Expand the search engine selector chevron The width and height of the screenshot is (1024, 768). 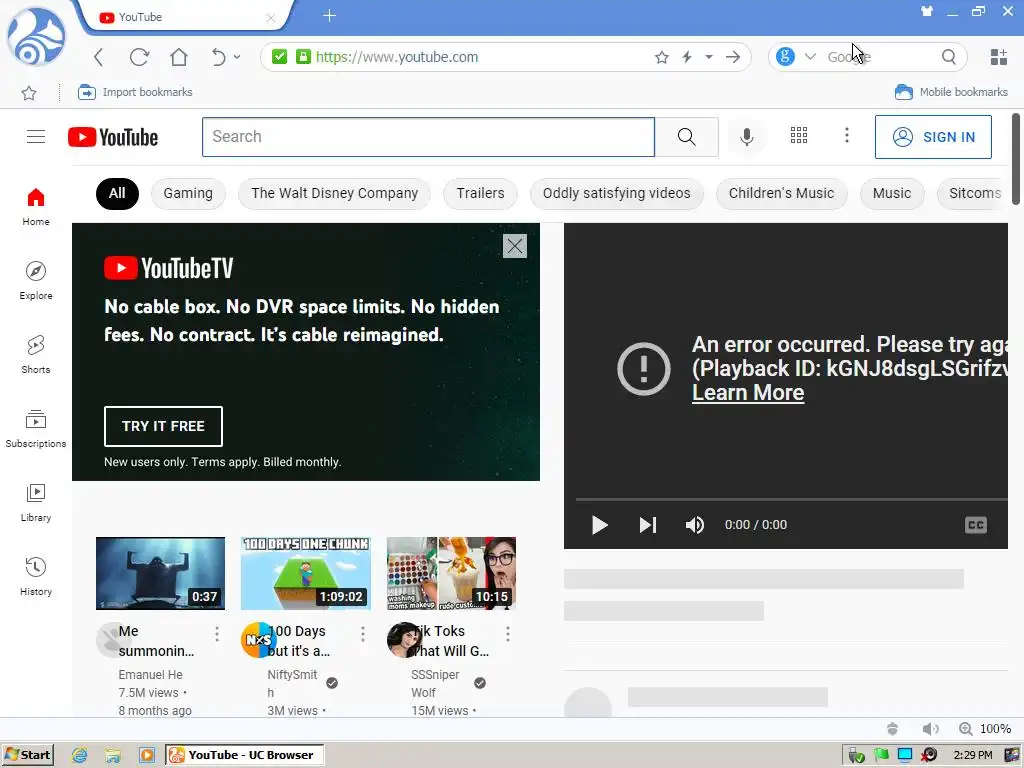[x=810, y=57]
